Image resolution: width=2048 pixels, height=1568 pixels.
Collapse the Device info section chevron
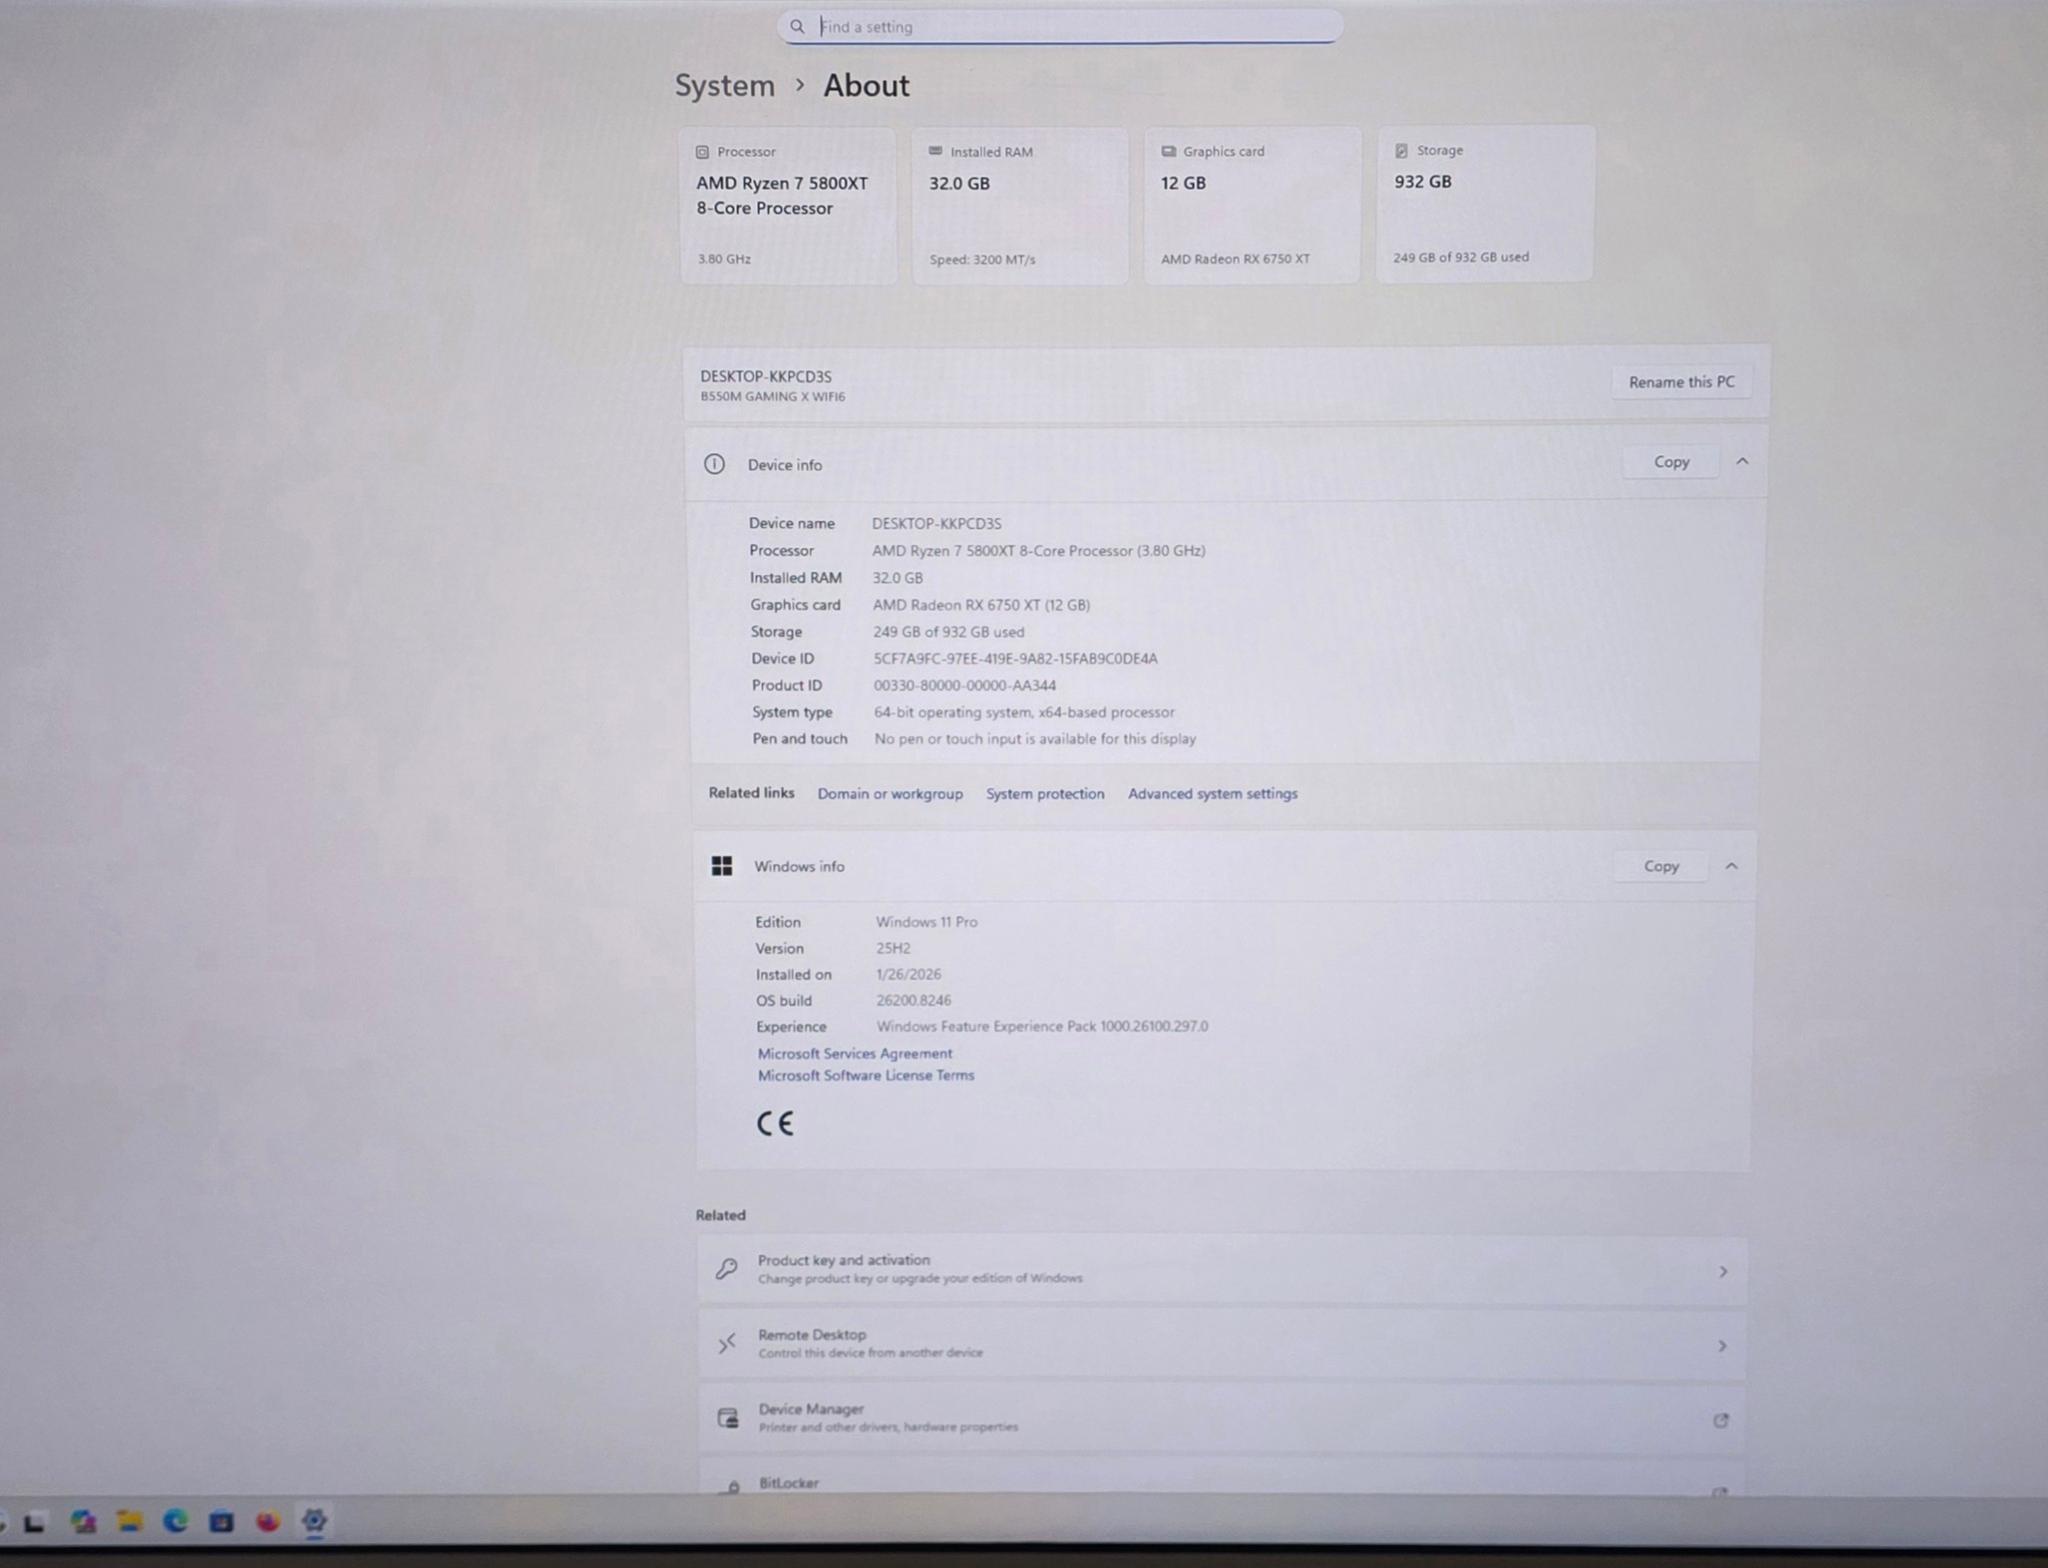1742,461
